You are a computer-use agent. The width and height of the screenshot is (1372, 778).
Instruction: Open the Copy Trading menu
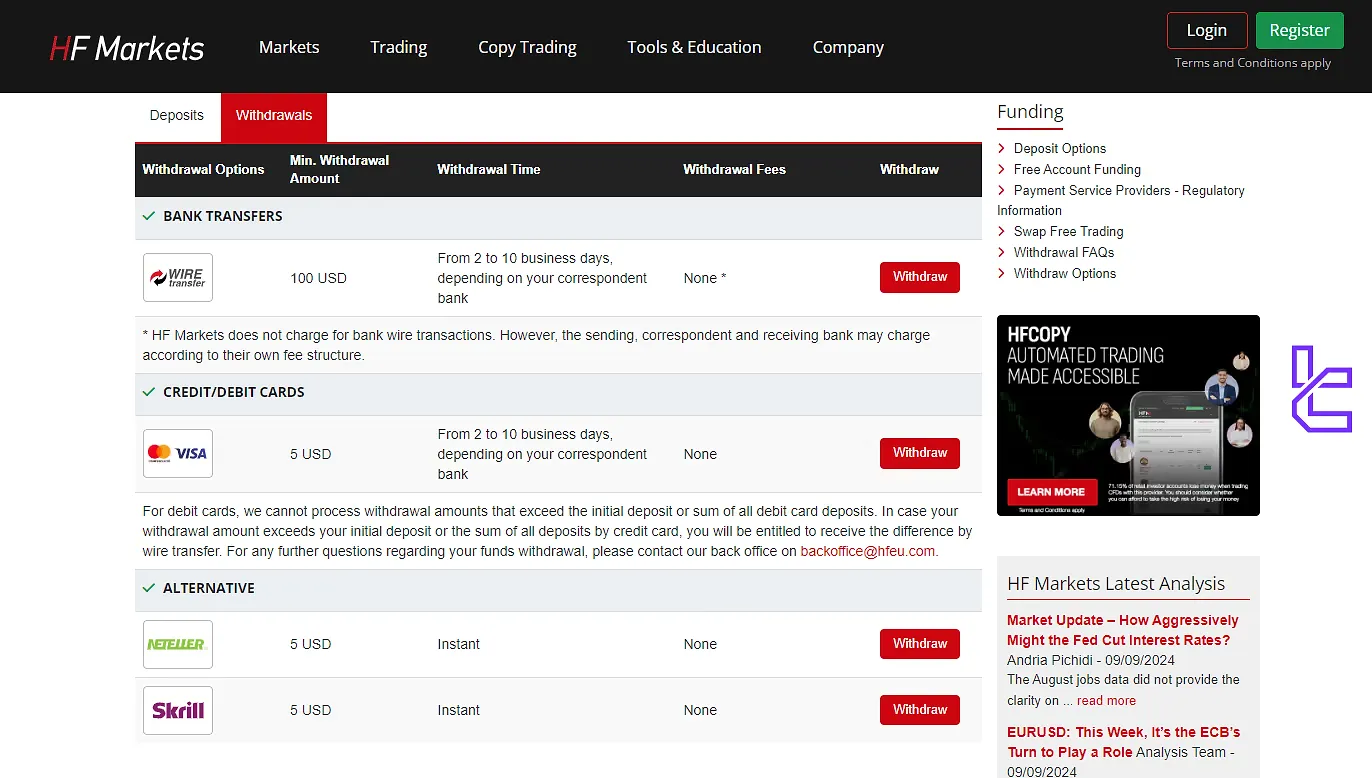pos(527,47)
